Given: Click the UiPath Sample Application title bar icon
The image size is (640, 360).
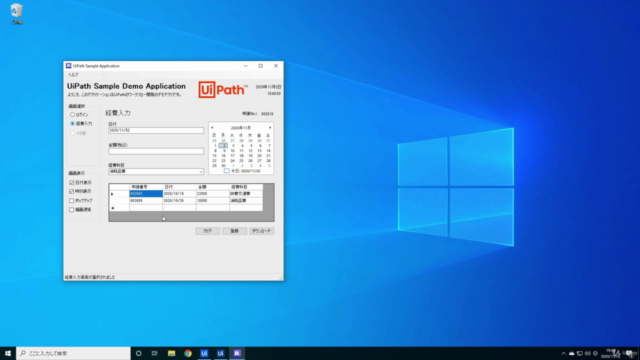Looking at the screenshot, I should (x=69, y=66).
